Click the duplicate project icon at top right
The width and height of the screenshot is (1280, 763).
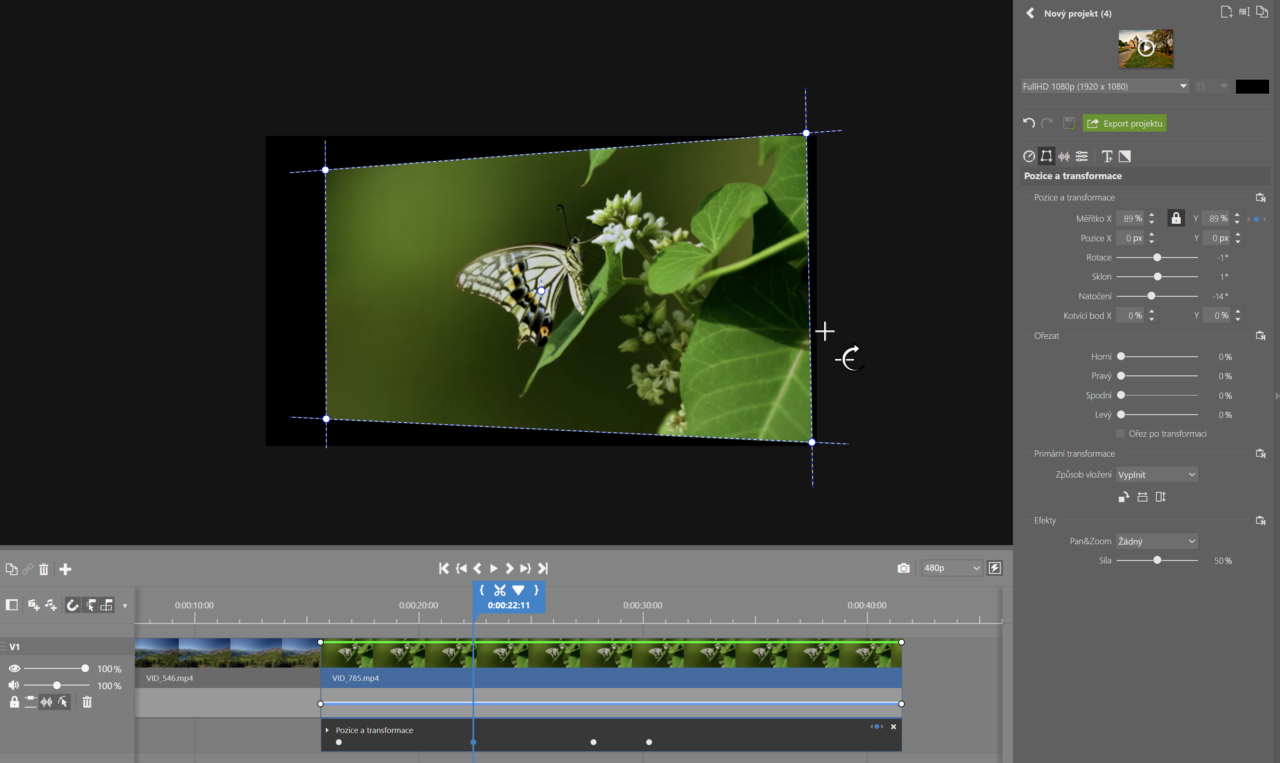pos(1262,12)
